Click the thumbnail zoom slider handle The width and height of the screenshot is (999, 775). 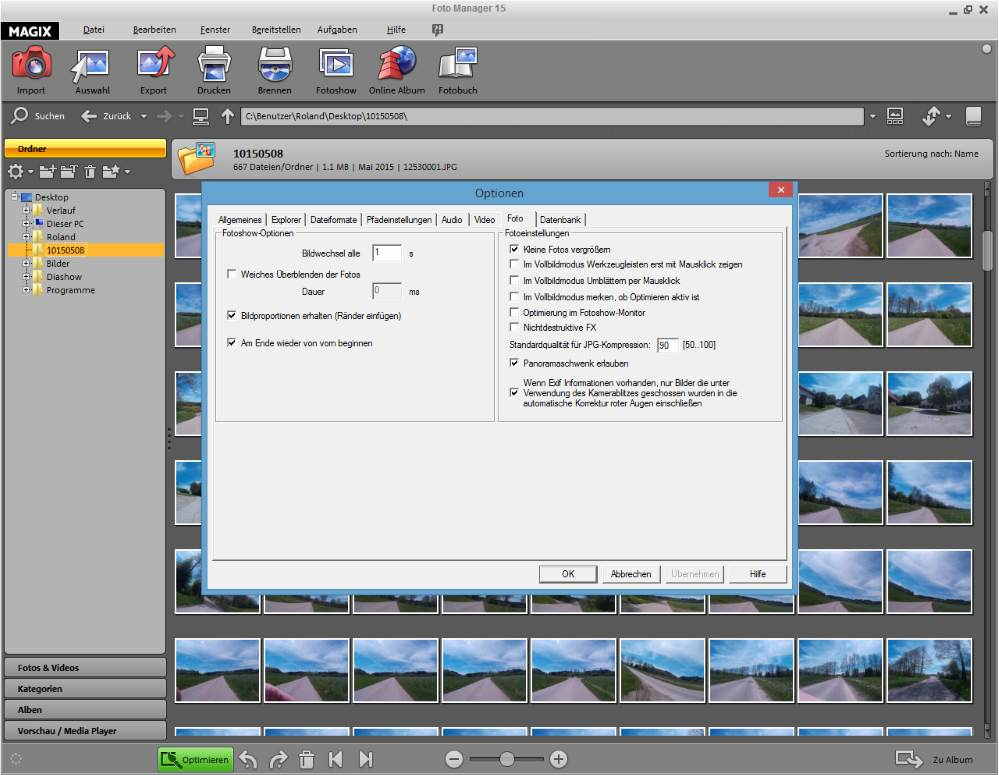point(507,760)
